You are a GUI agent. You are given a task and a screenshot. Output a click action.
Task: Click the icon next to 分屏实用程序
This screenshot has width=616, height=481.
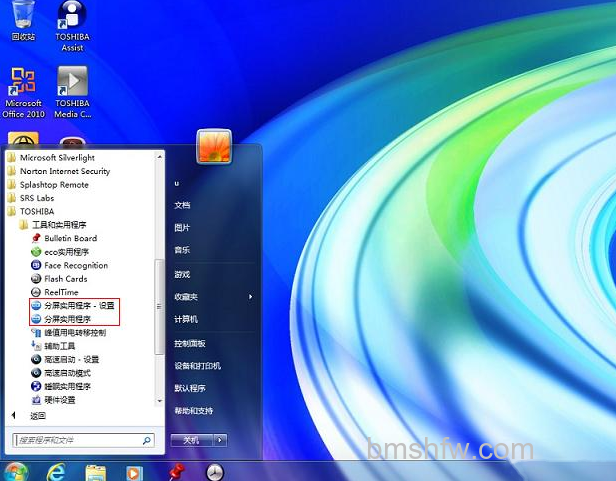pos(36,319)
